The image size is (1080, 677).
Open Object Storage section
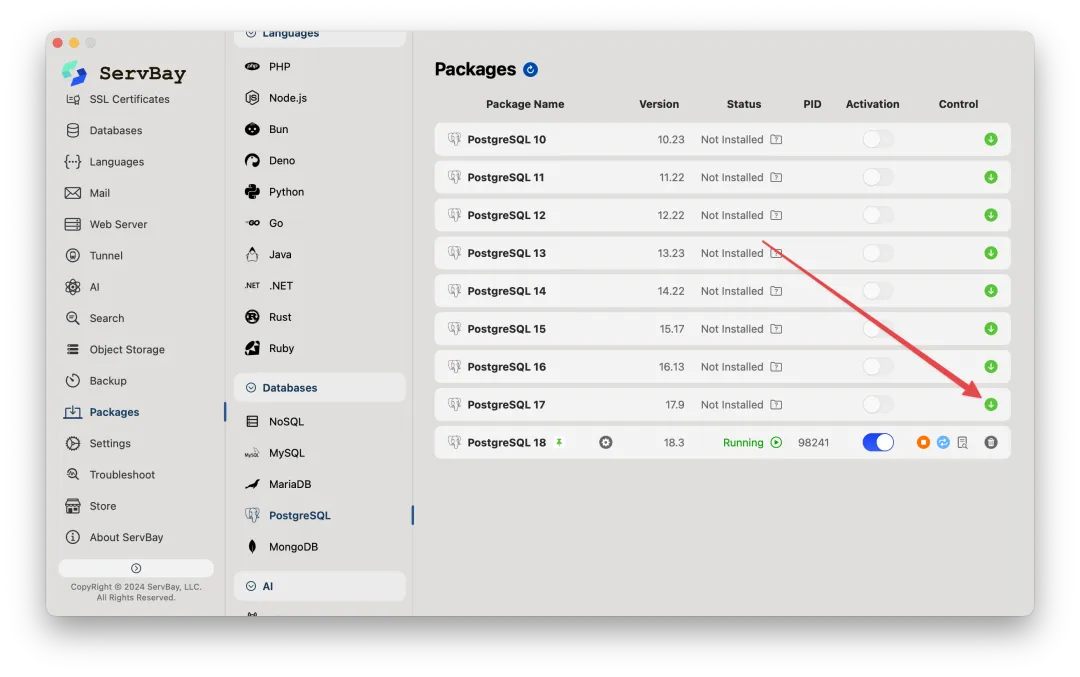[115, 349]
